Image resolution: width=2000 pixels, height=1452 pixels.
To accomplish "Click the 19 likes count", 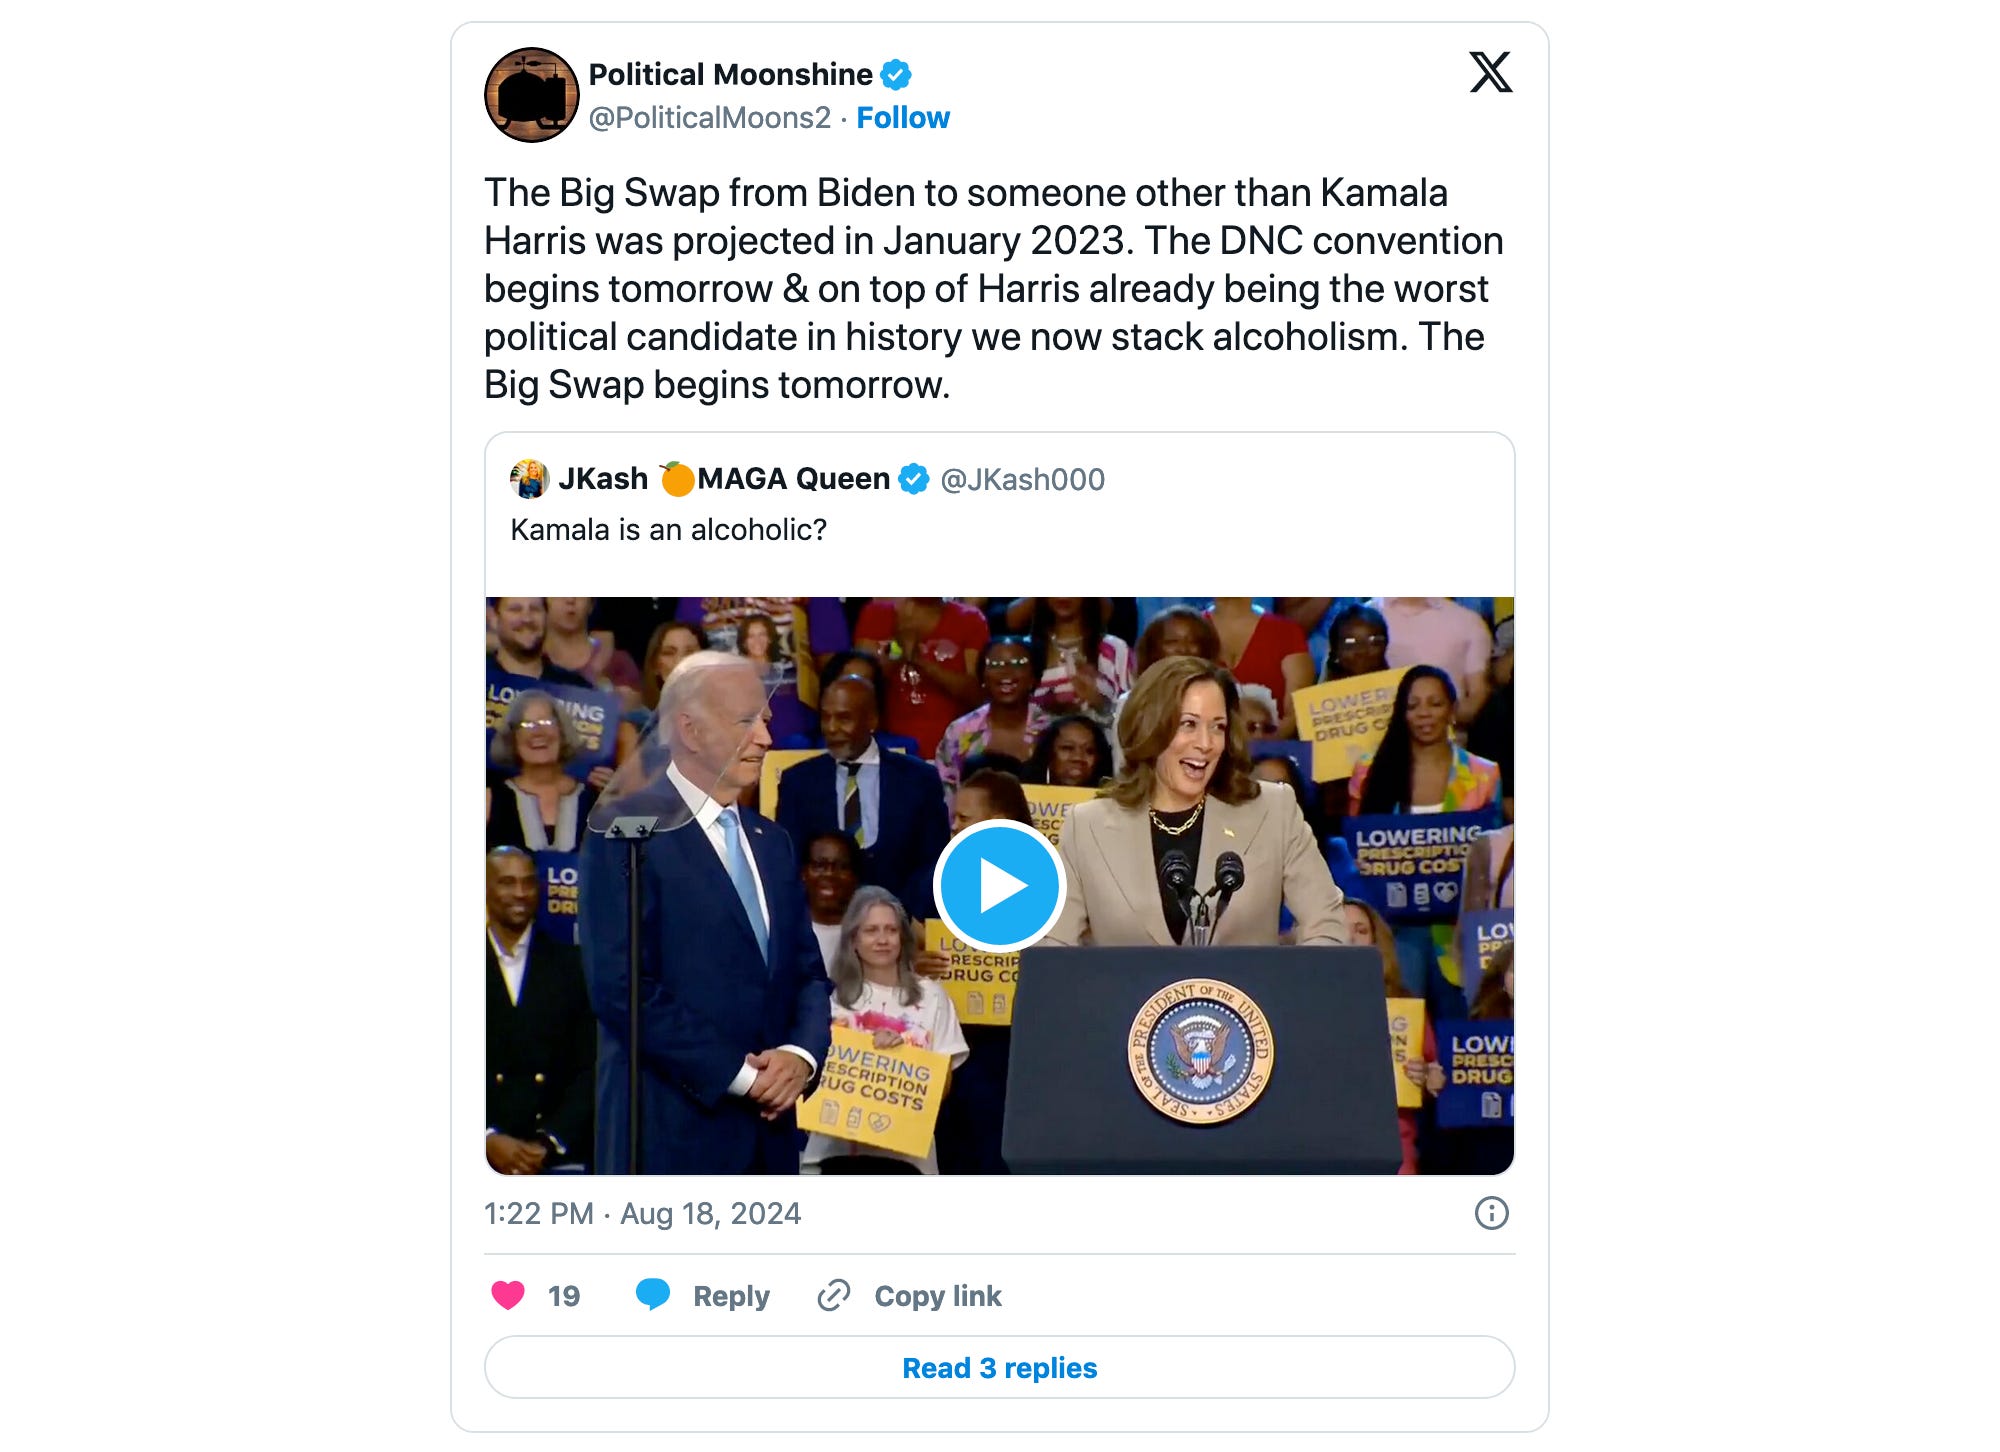I will 564,1296.
